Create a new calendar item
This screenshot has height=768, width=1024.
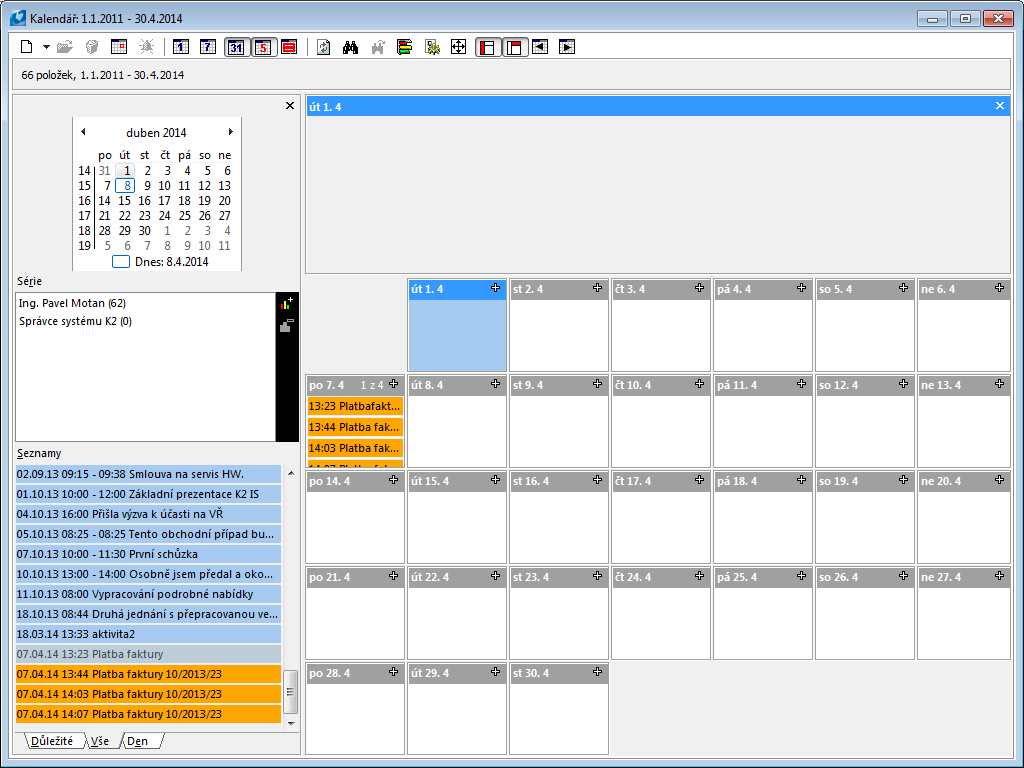(x=27, y=47)
